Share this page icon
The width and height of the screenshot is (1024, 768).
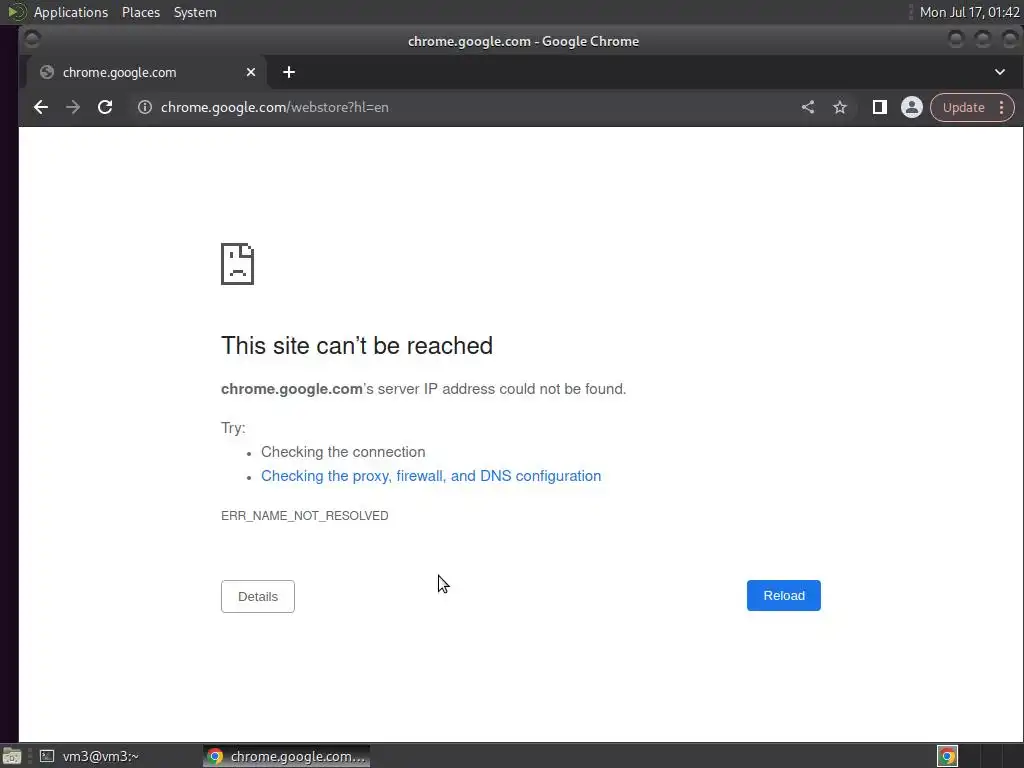point(808,107)
